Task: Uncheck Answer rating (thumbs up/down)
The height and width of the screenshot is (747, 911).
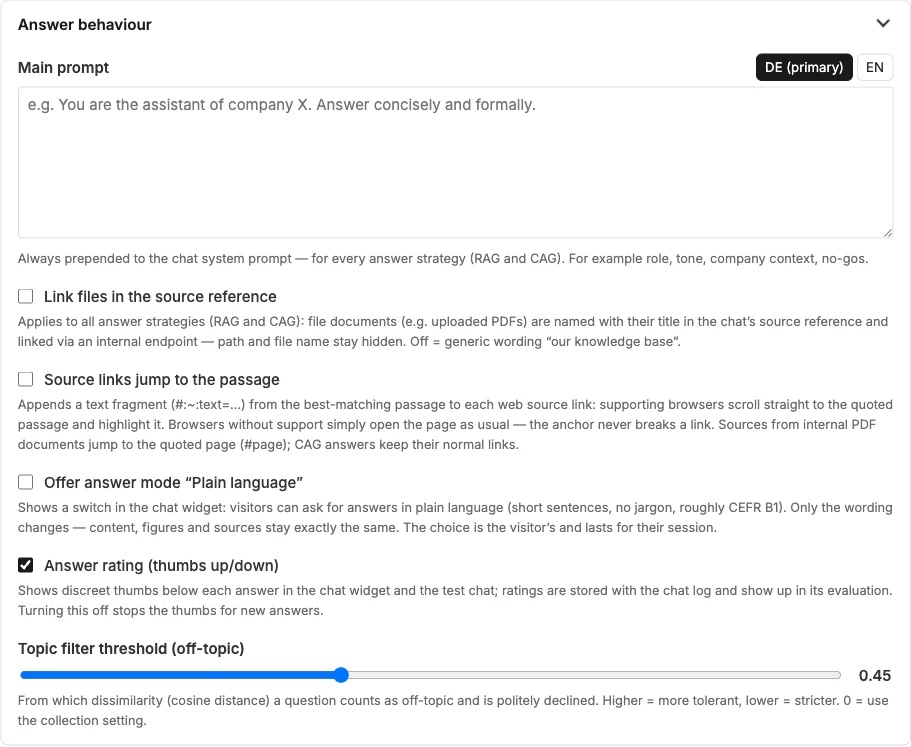Action: pyautogui.click(x=26, y=565)
